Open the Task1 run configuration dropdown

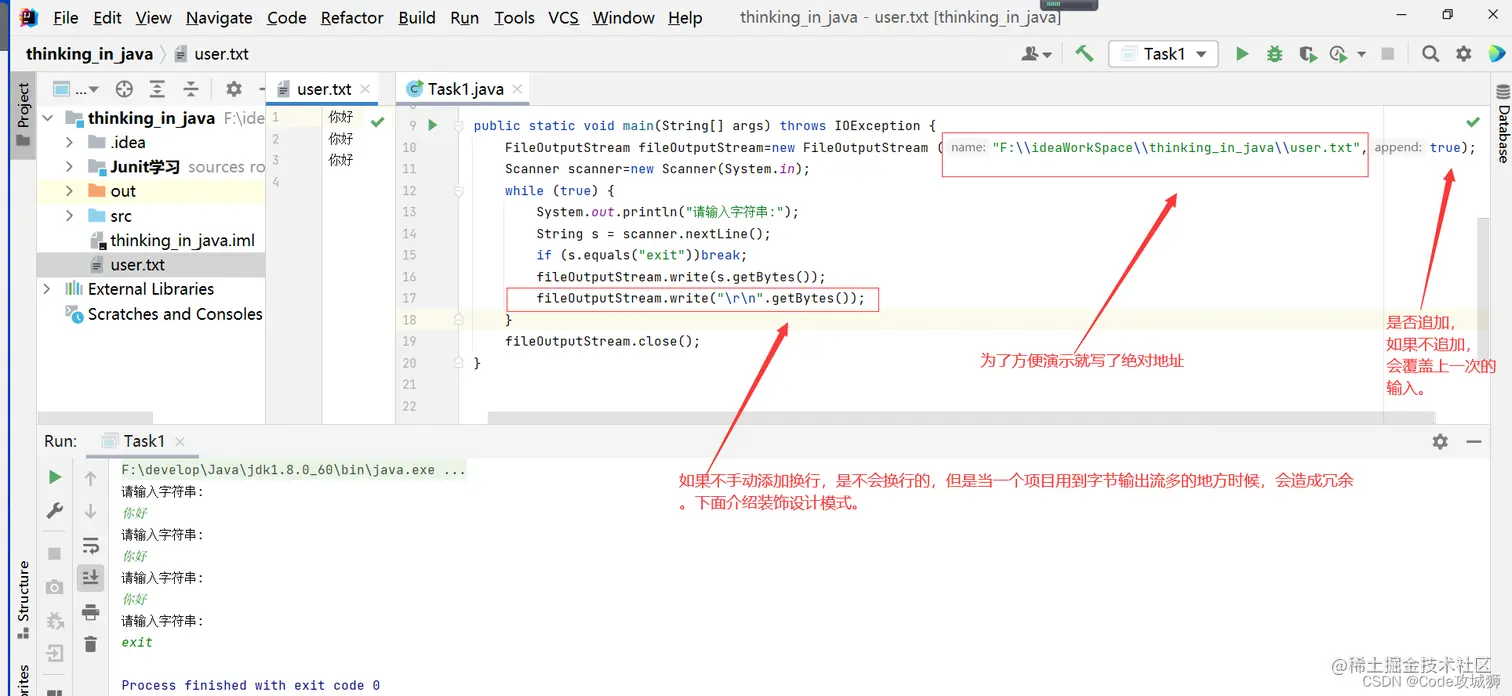tap(1164, 54)
